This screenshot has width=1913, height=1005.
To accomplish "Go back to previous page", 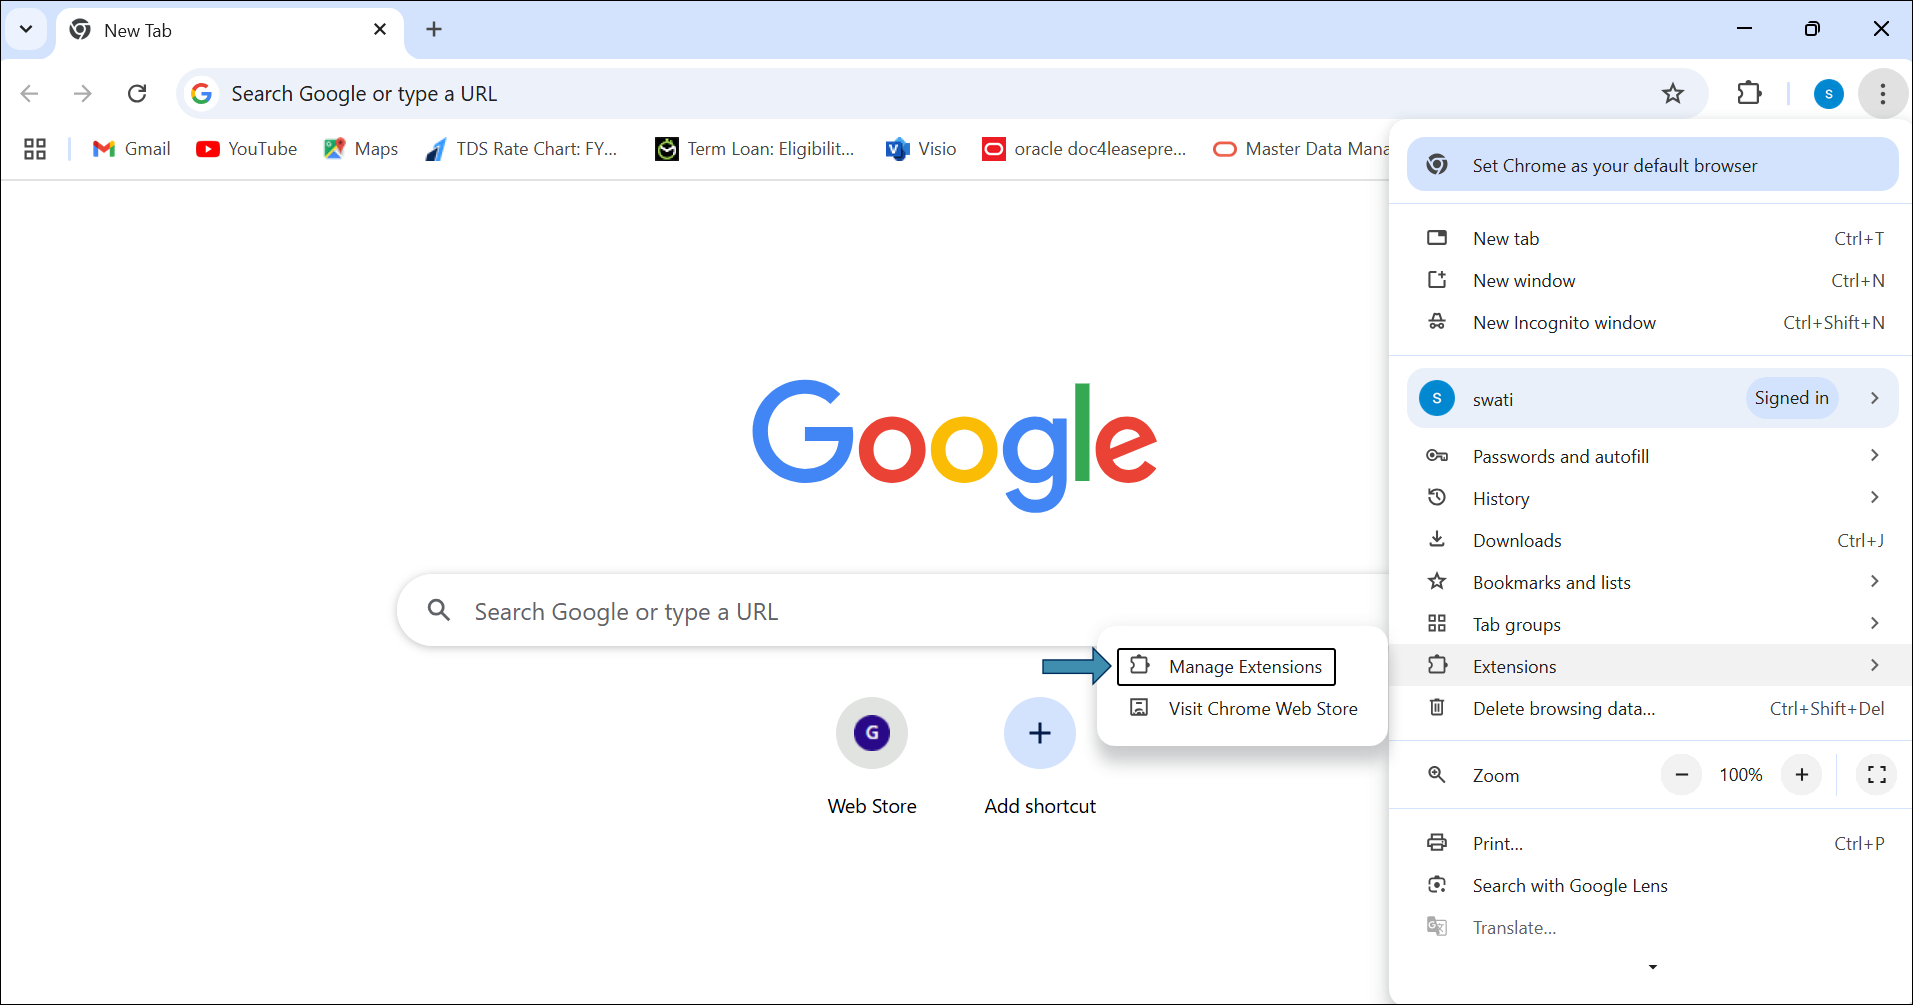I will click(29, 93).
